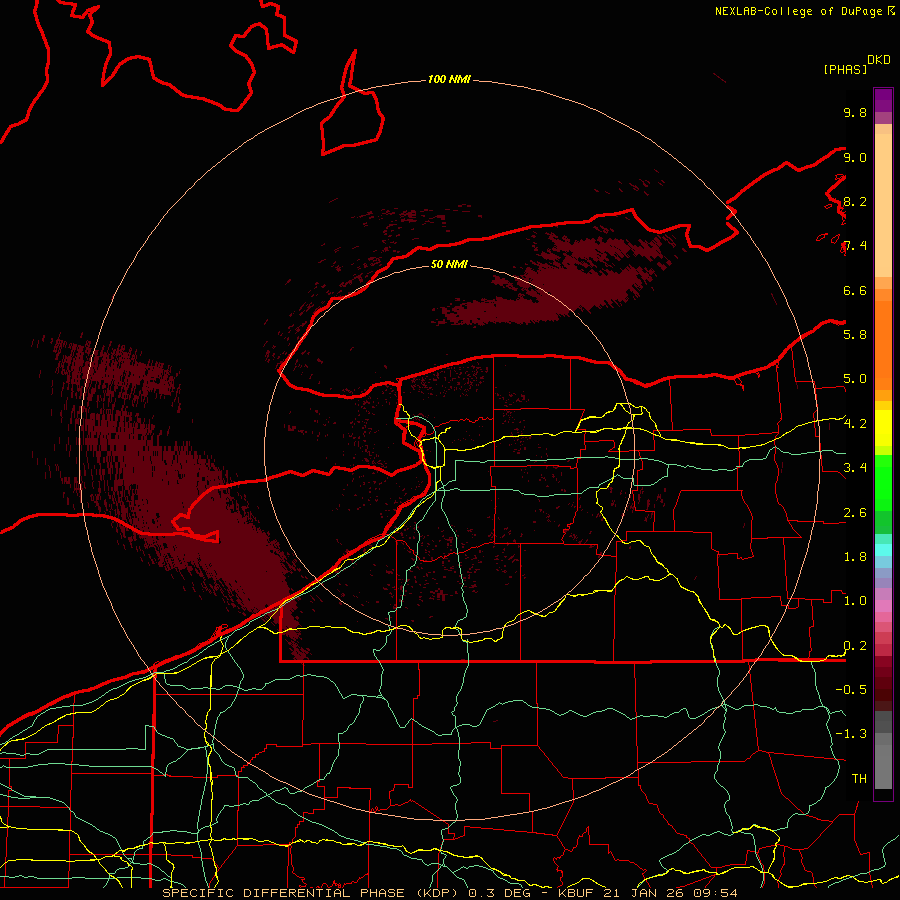The image size is (900, 900).
Task: Click the TH threshold label on color scale
Action: click(859, 778)
